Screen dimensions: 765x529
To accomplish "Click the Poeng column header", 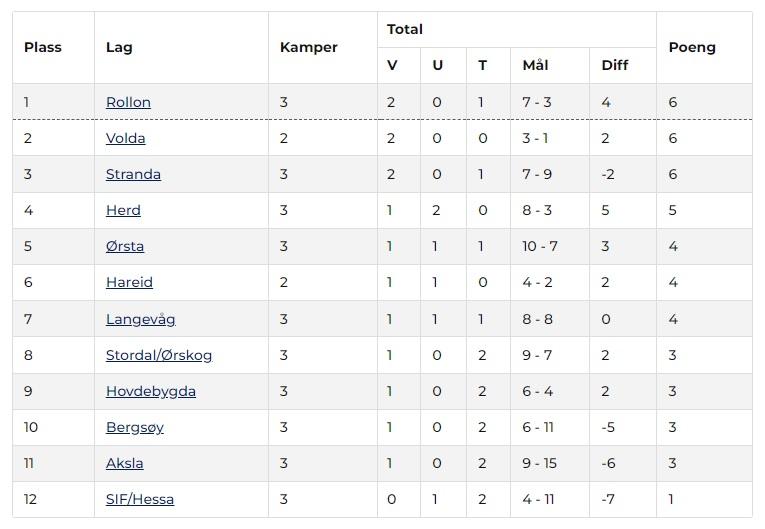I will click(x=692, y=47).
